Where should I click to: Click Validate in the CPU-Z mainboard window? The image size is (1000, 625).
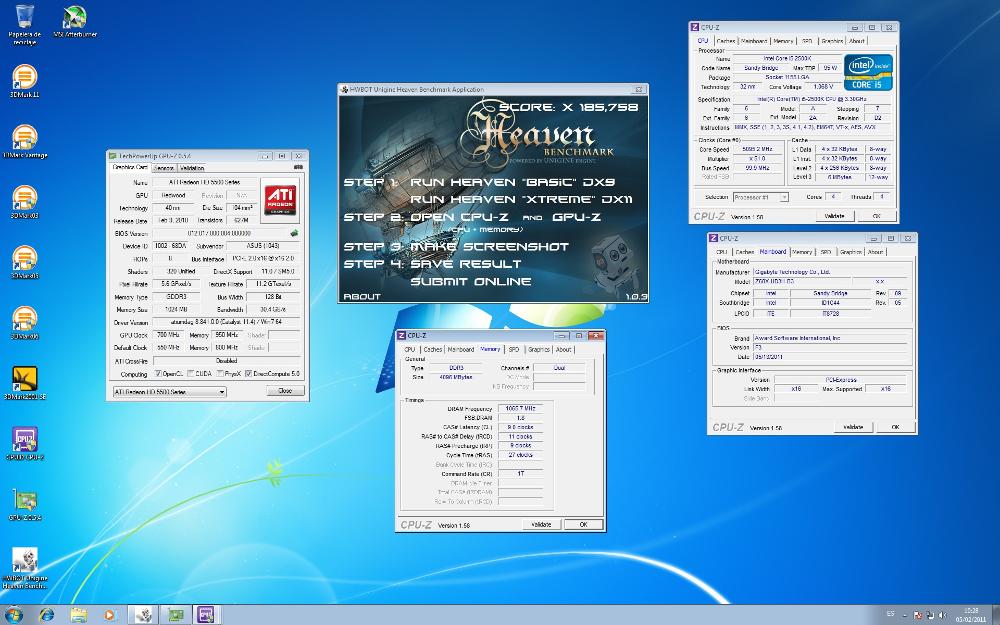853,427
